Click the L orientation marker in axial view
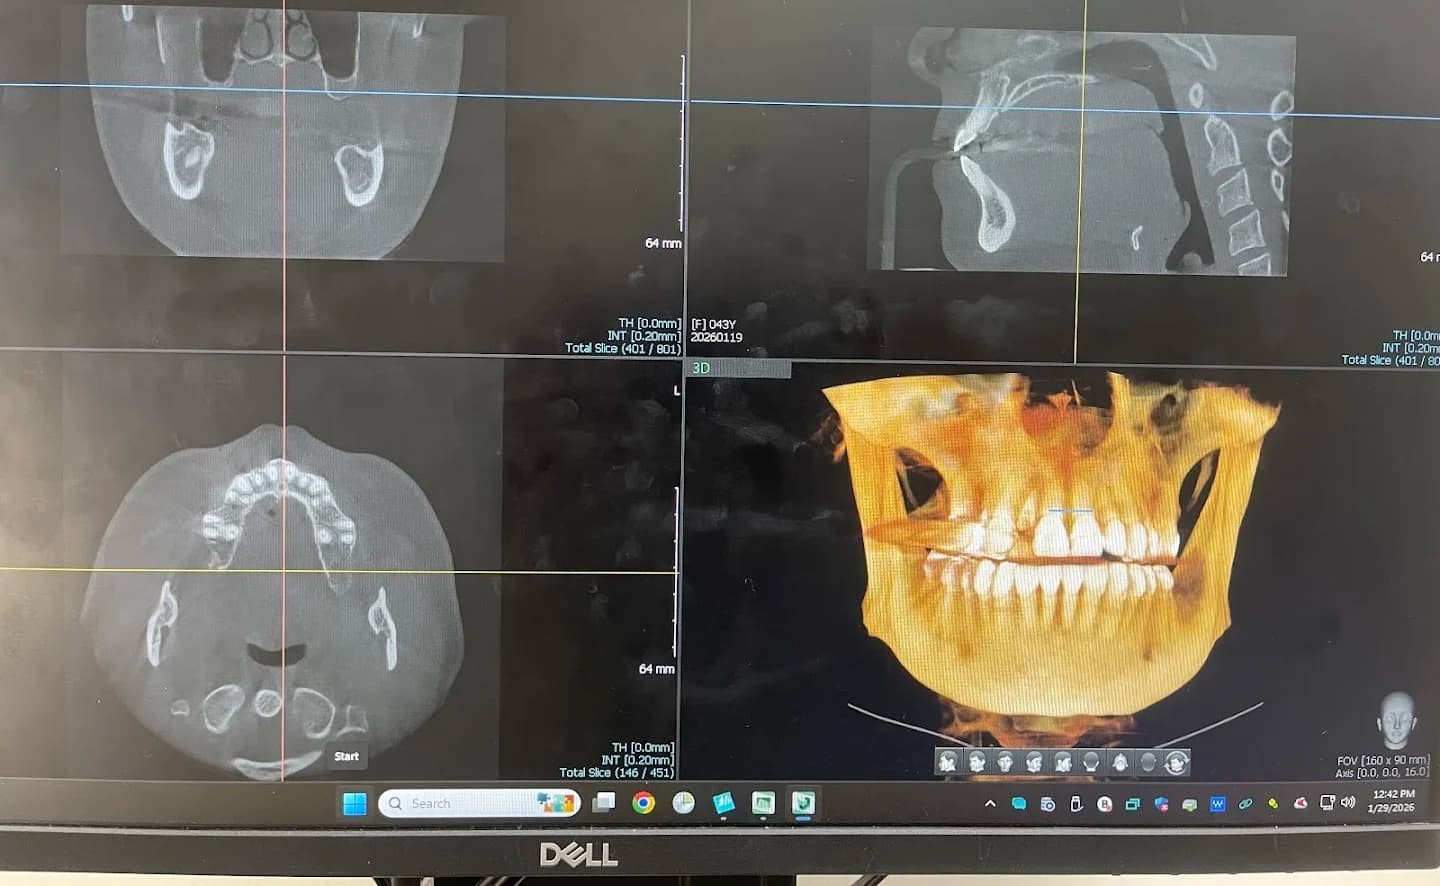 676,390
